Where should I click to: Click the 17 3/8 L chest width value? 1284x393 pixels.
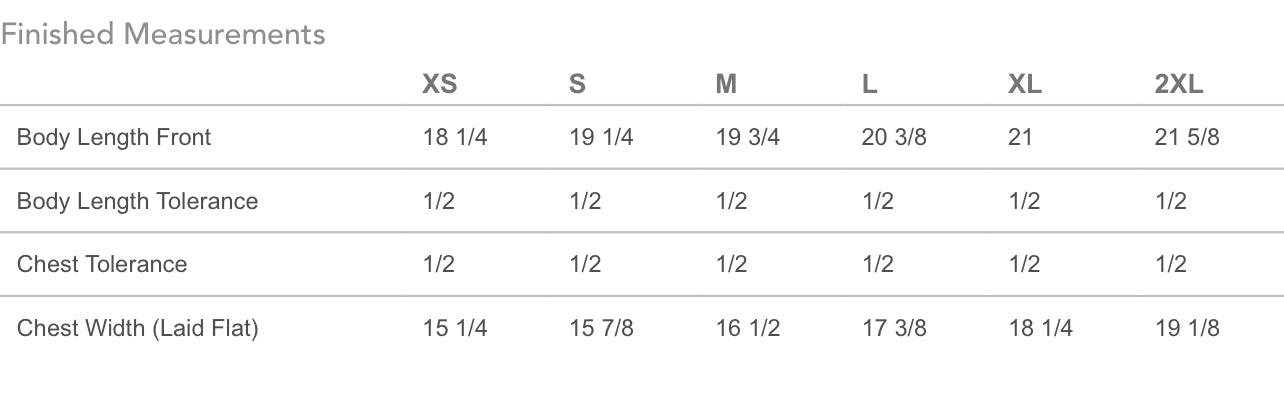[894, 328]
